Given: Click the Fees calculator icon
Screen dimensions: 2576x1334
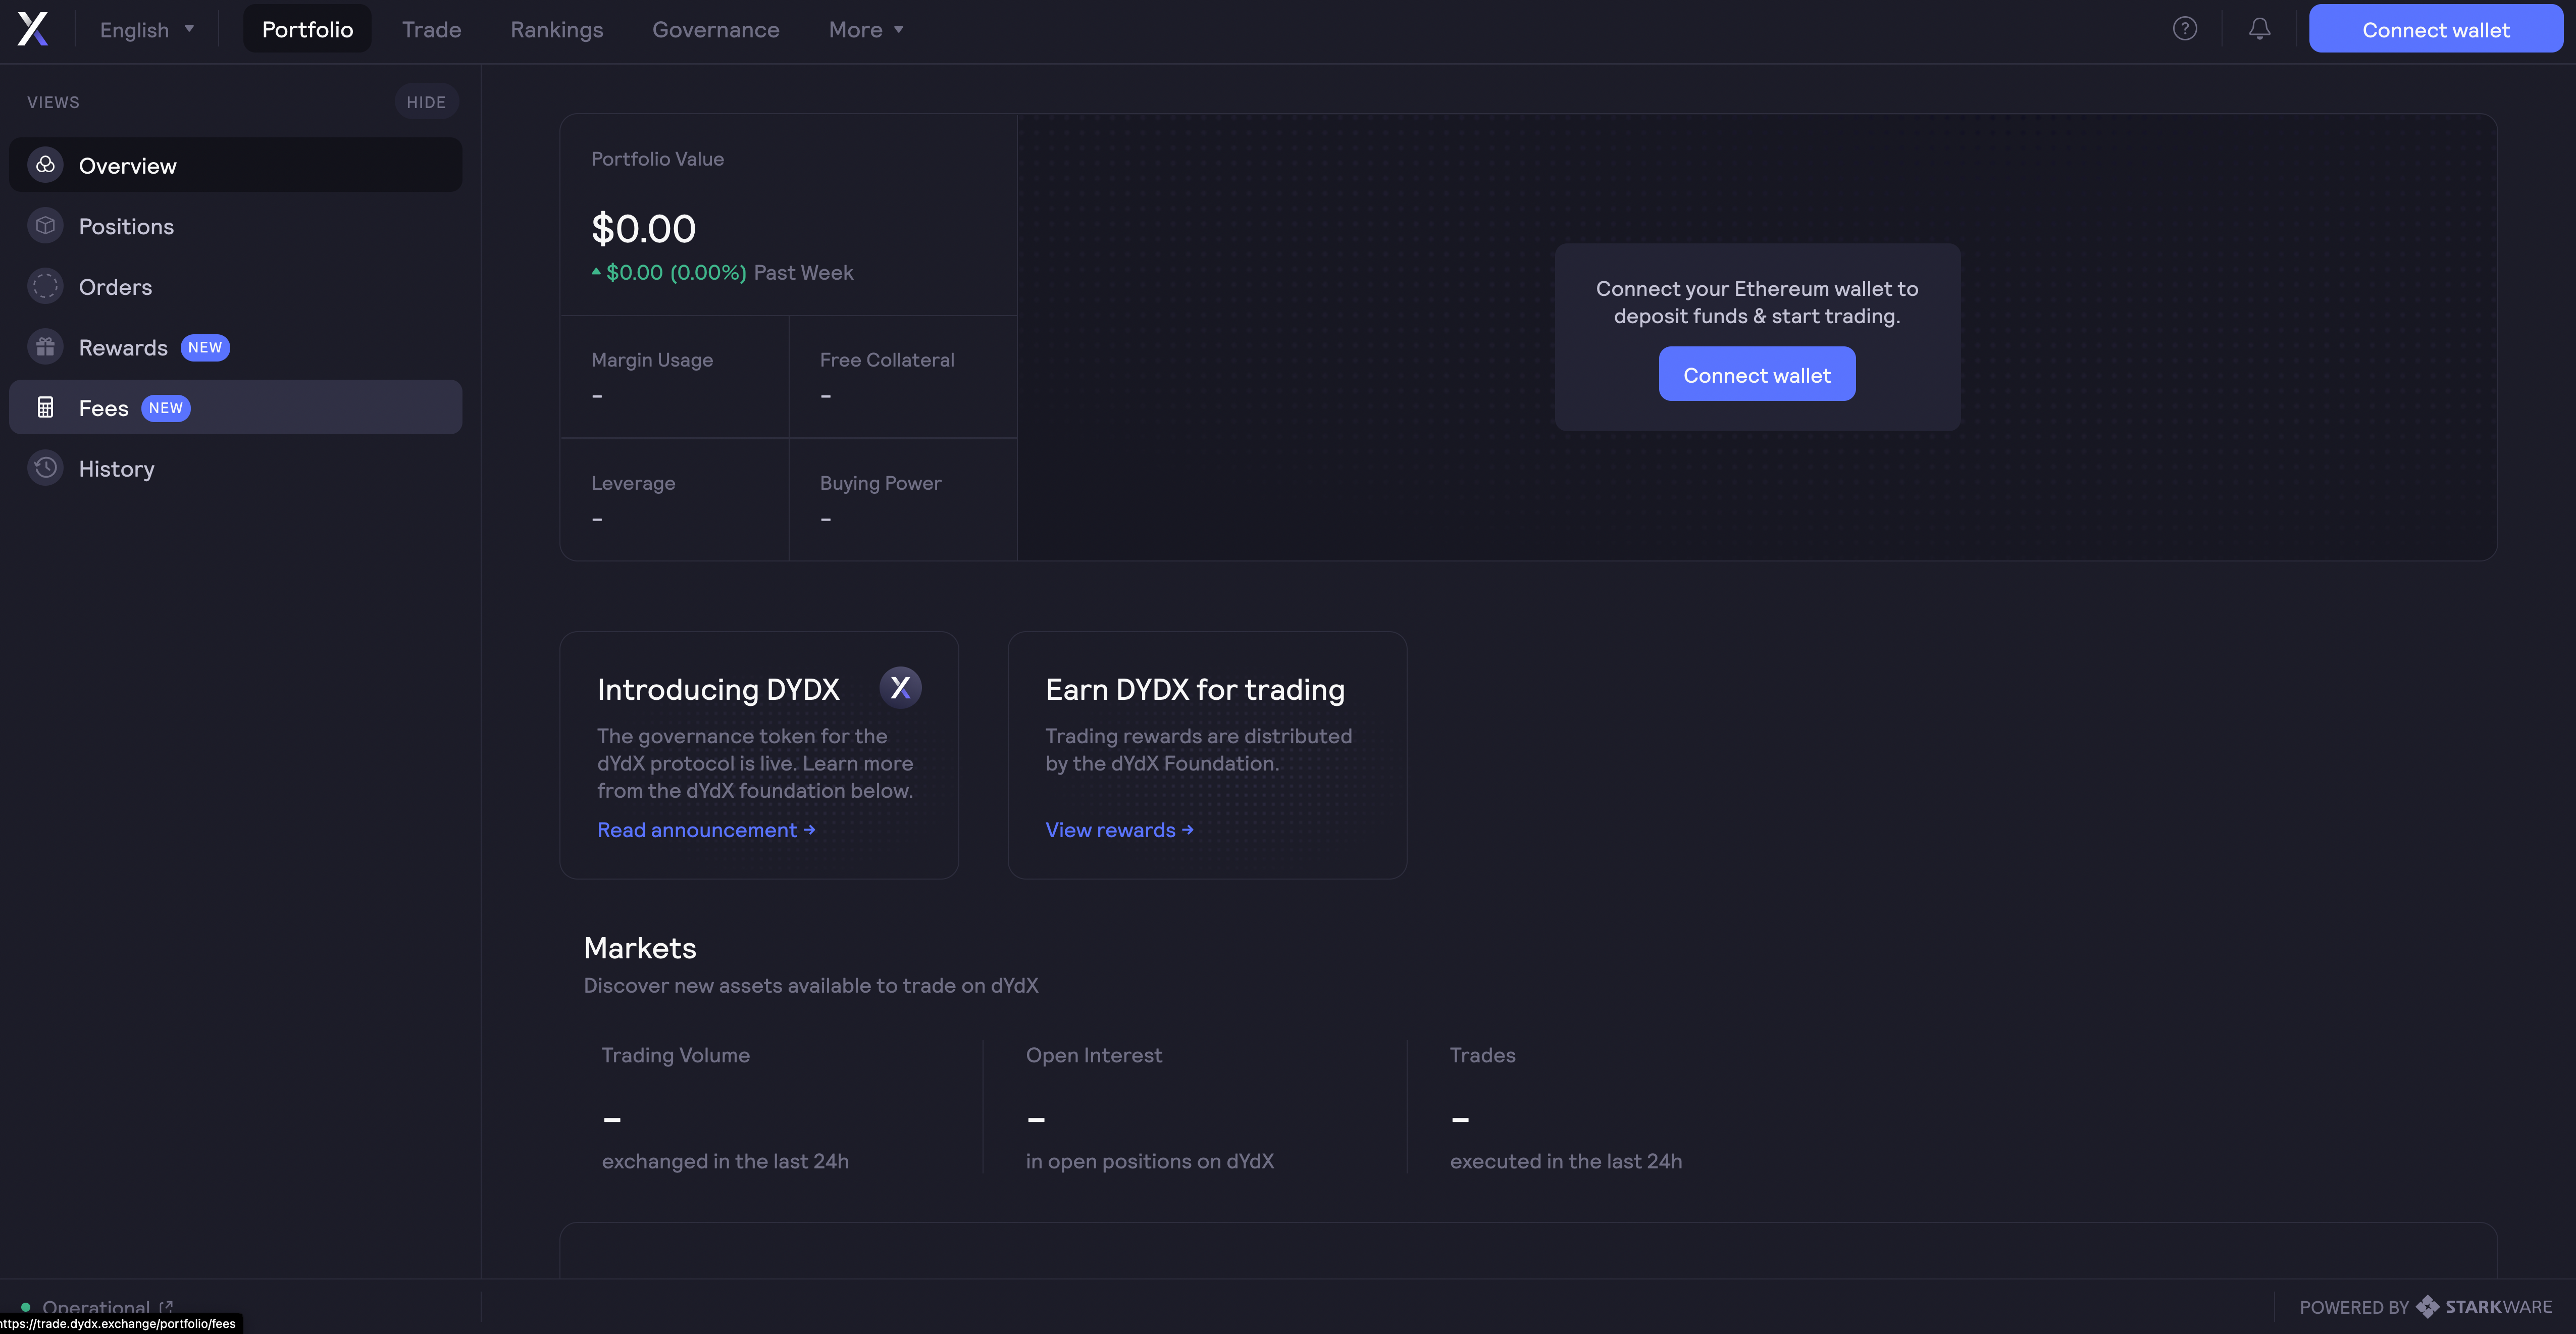Looking at the screenshot, I should tap(45, 407).
